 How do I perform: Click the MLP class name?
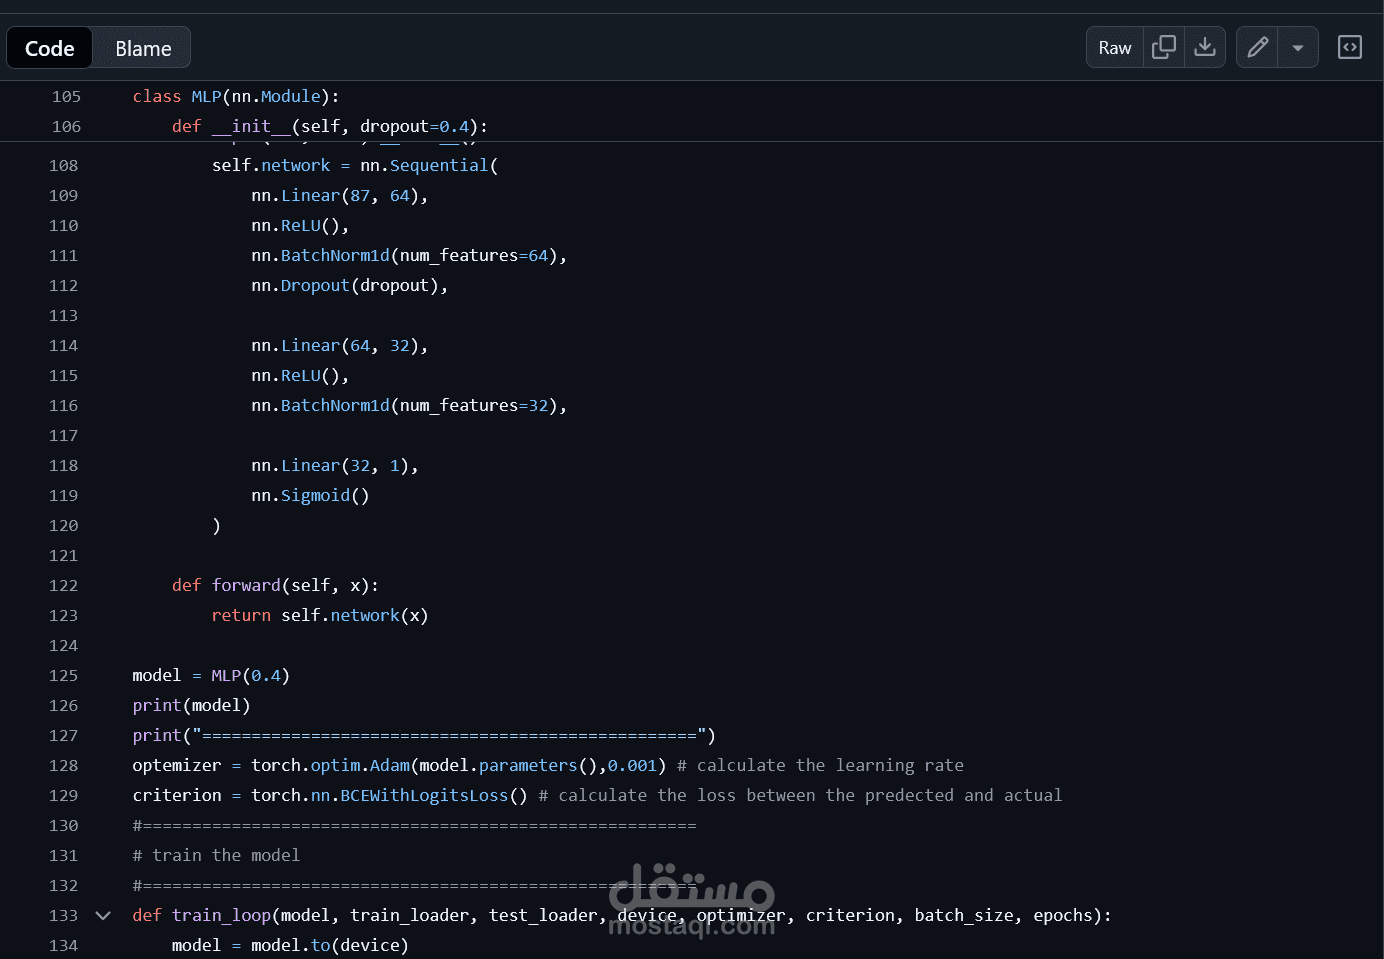click(x=206, y=96)
